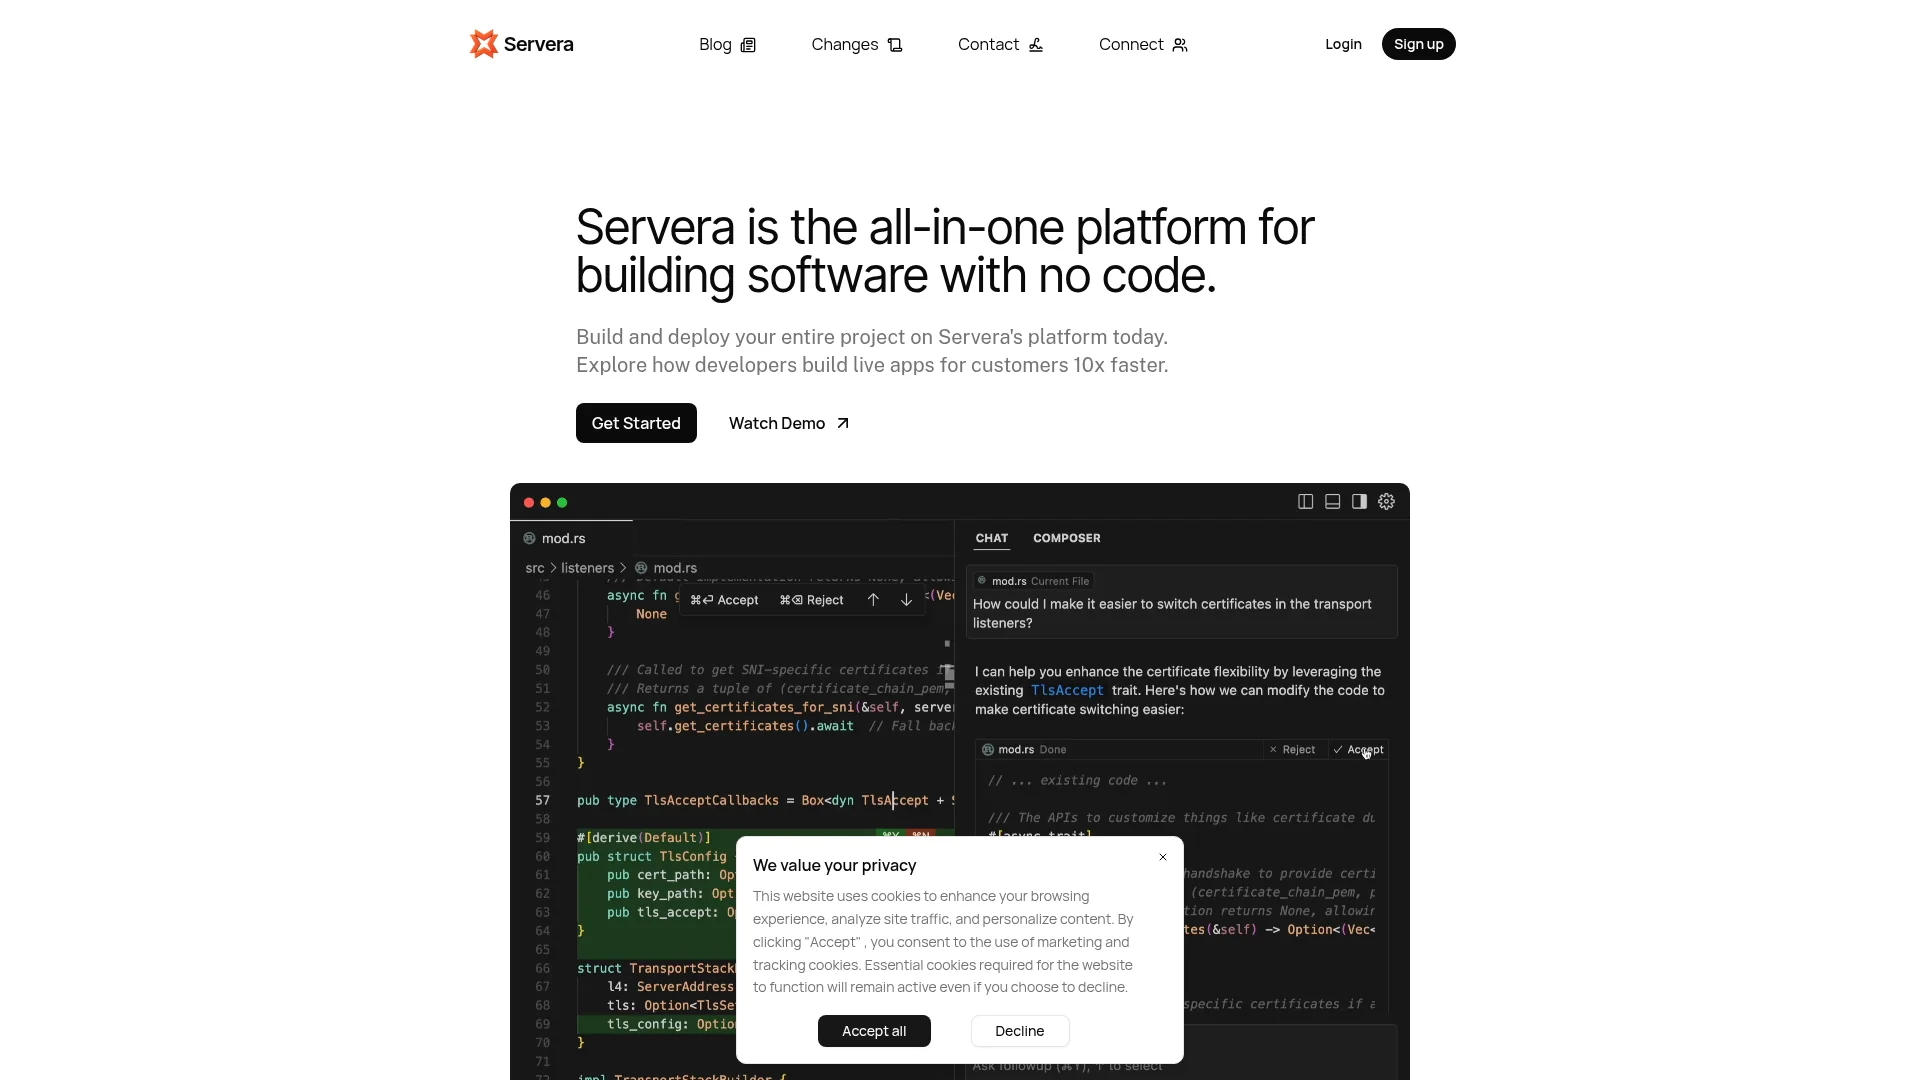The width and height of the screenshot is (1920, 1080).
Task: Click the Login link
Action: coord(1343,44)
